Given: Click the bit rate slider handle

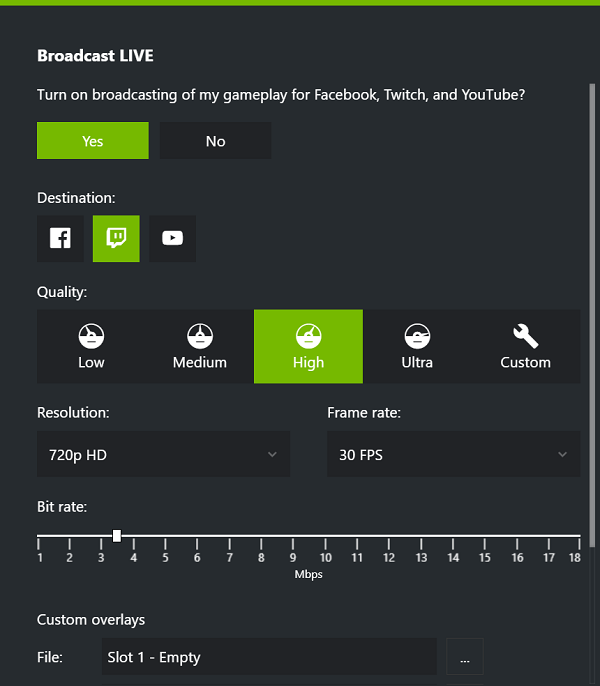Looking at the screenshot, I should point(117,536).
